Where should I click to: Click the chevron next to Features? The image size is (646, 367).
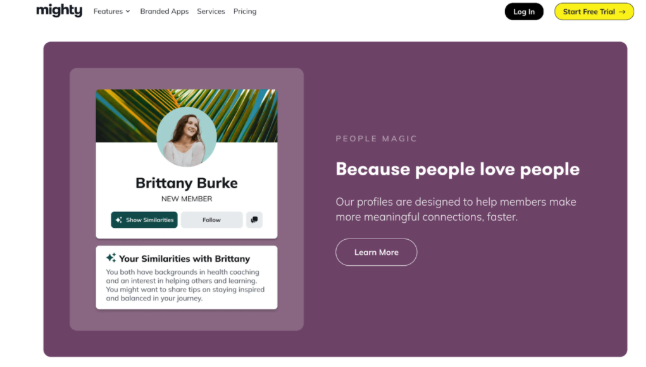128,12
